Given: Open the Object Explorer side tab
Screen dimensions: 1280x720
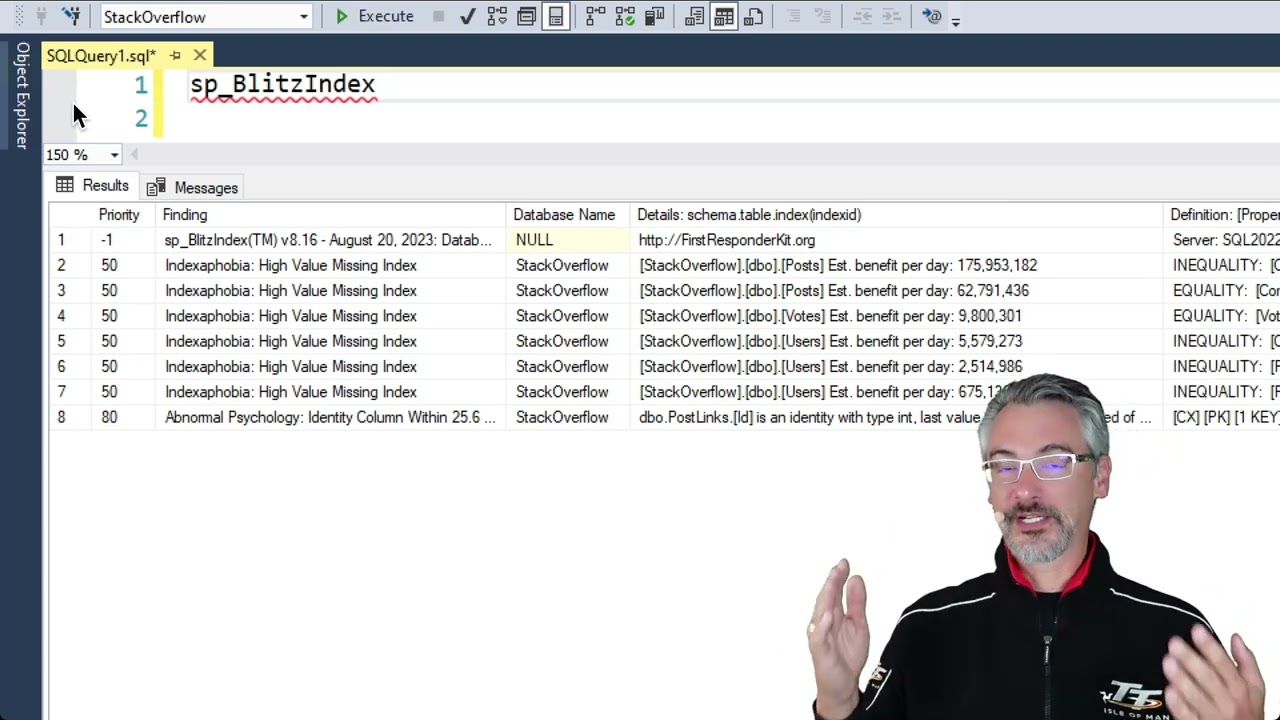Looking at the screenshot, I should click(21, 95).
